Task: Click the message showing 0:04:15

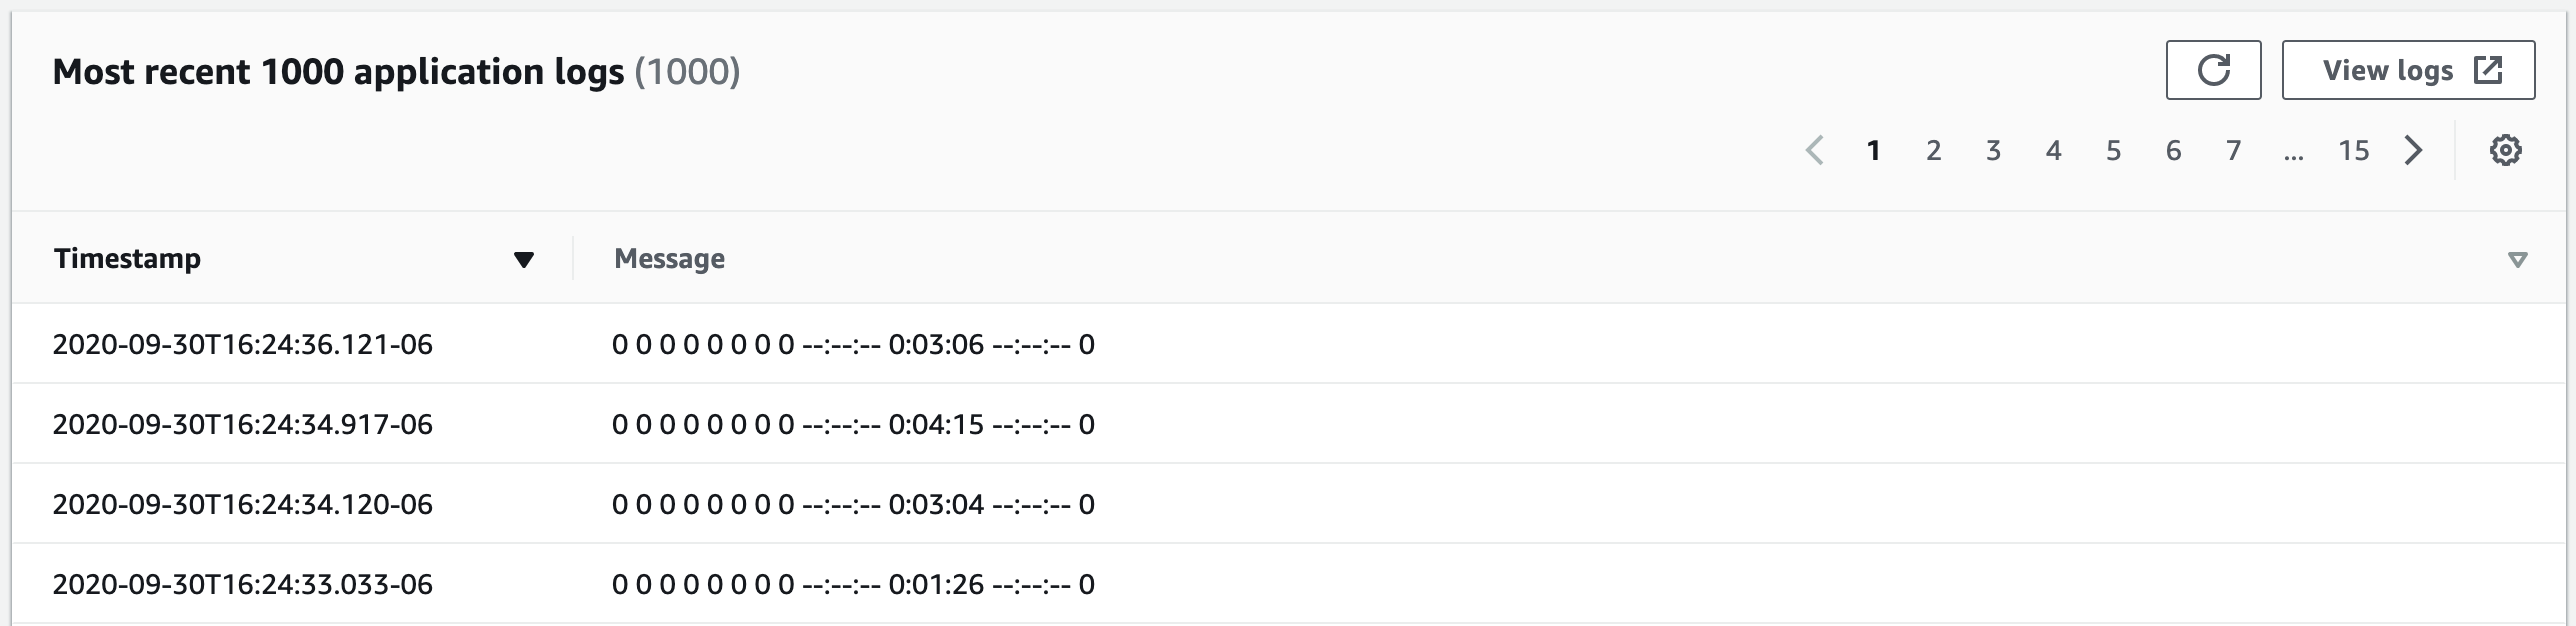Action: point(854,424)
